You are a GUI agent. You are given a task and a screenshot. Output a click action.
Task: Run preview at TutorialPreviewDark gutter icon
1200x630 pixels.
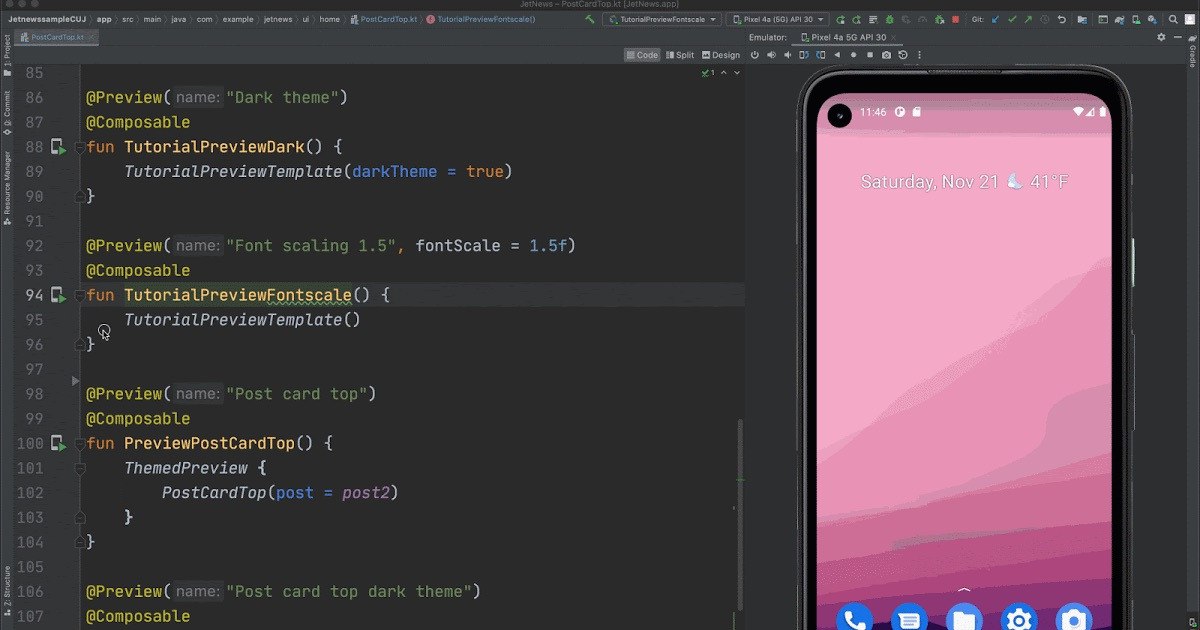(x=59, y=147)
